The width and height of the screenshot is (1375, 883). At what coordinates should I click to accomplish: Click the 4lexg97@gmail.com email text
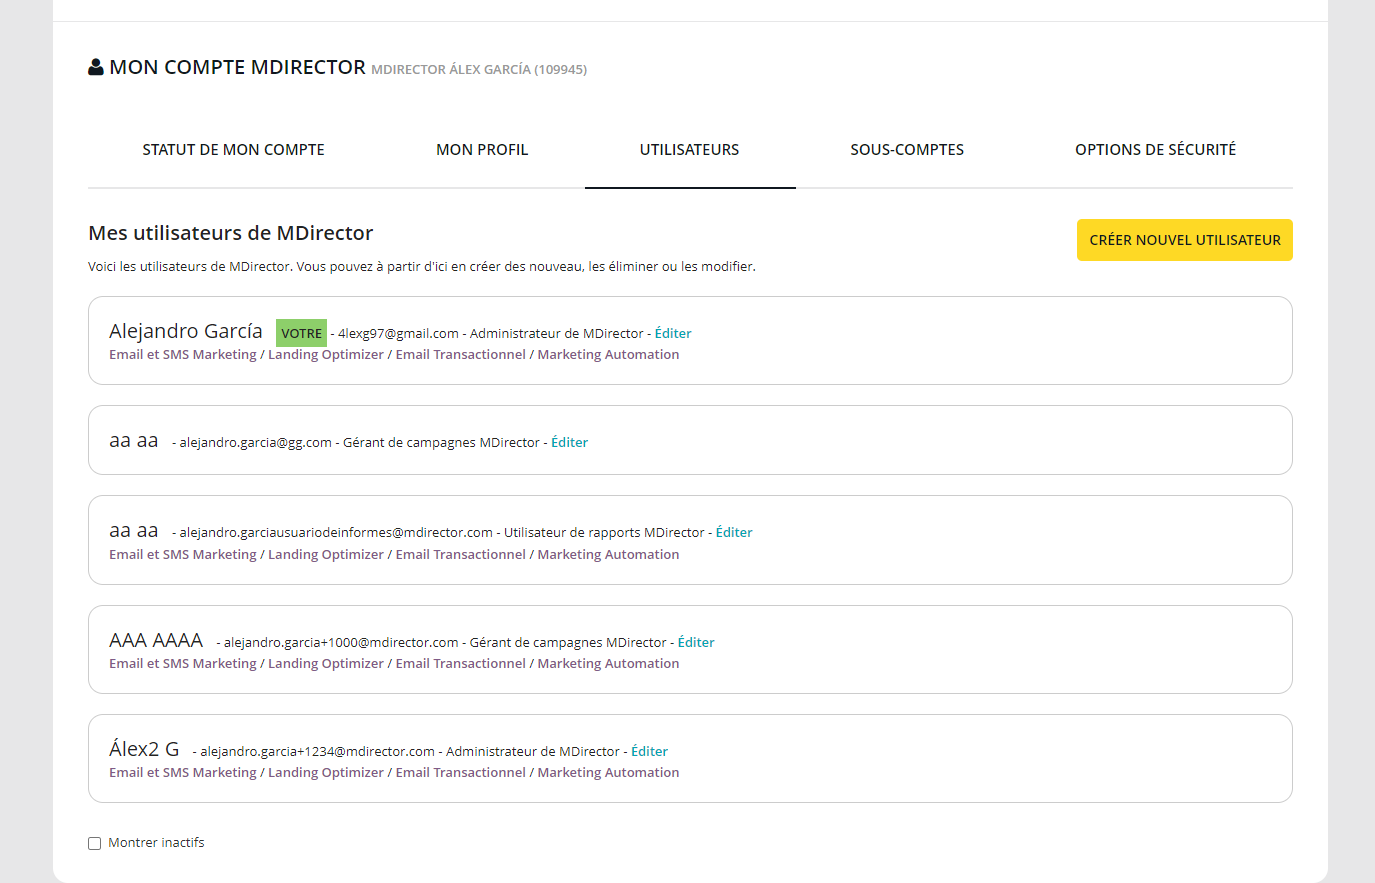398,334
